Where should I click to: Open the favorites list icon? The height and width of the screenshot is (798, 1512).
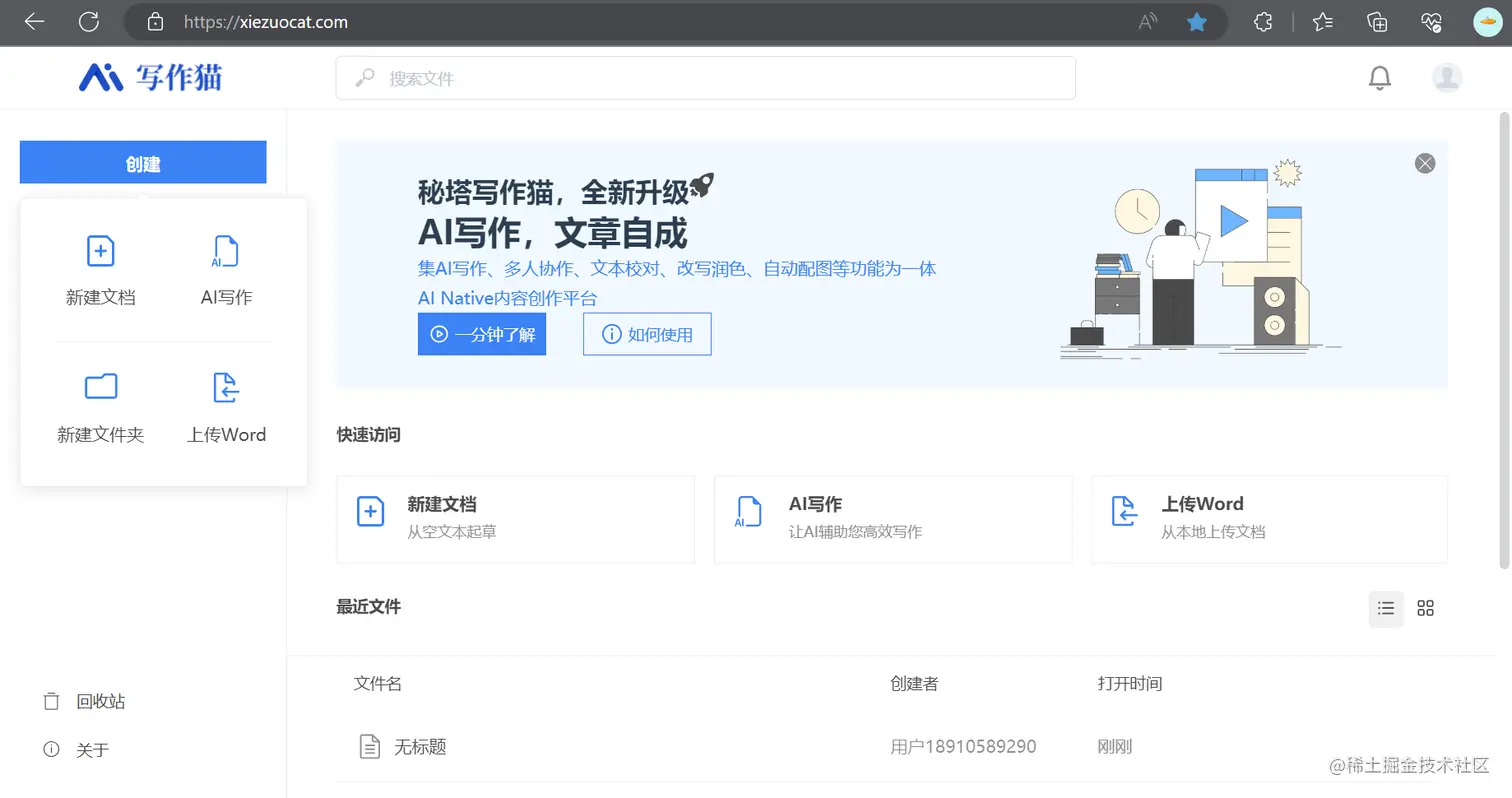[x=1323, y=22]
